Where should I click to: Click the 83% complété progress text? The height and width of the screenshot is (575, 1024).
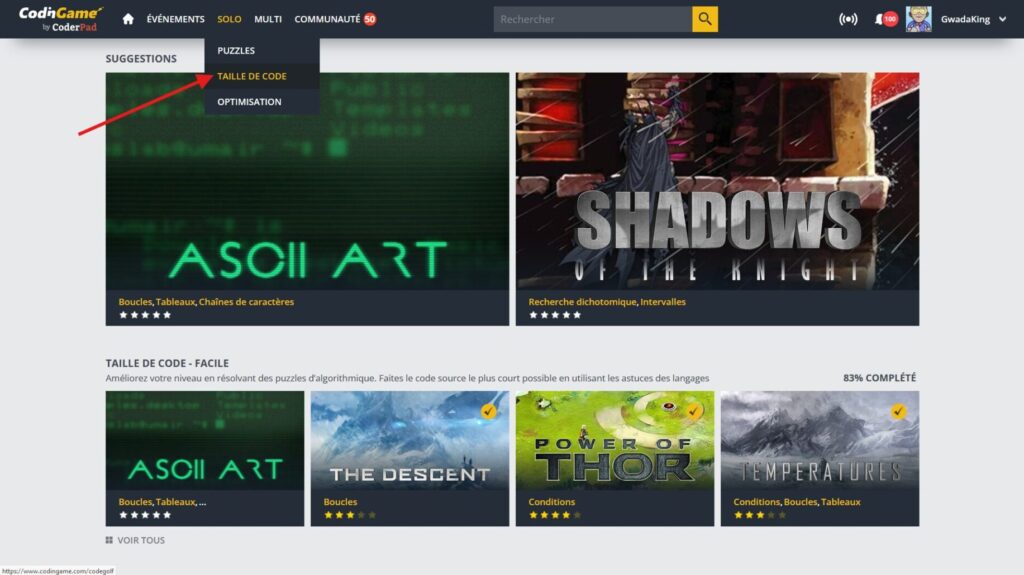pyautogui.click(x=879, y=378)
